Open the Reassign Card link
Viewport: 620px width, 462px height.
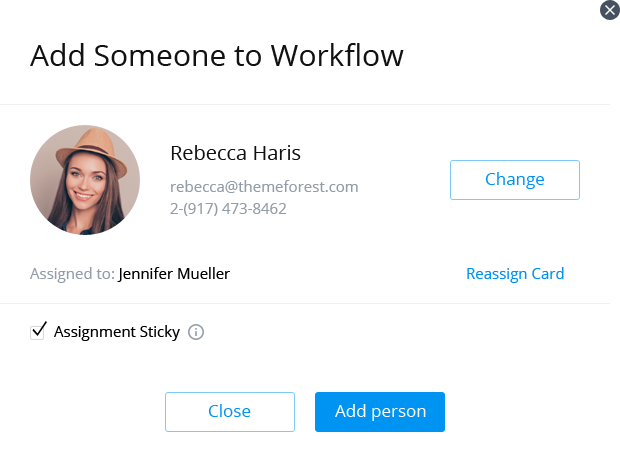click(x=515, y=273)
